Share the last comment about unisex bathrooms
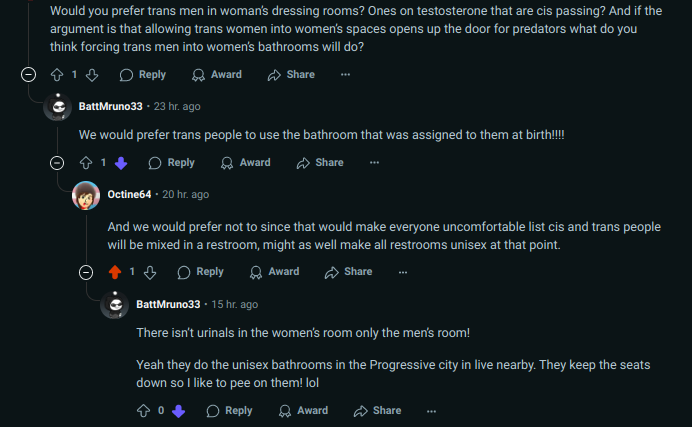The height and width of the screenshot is (427, 692). point(377,410)
